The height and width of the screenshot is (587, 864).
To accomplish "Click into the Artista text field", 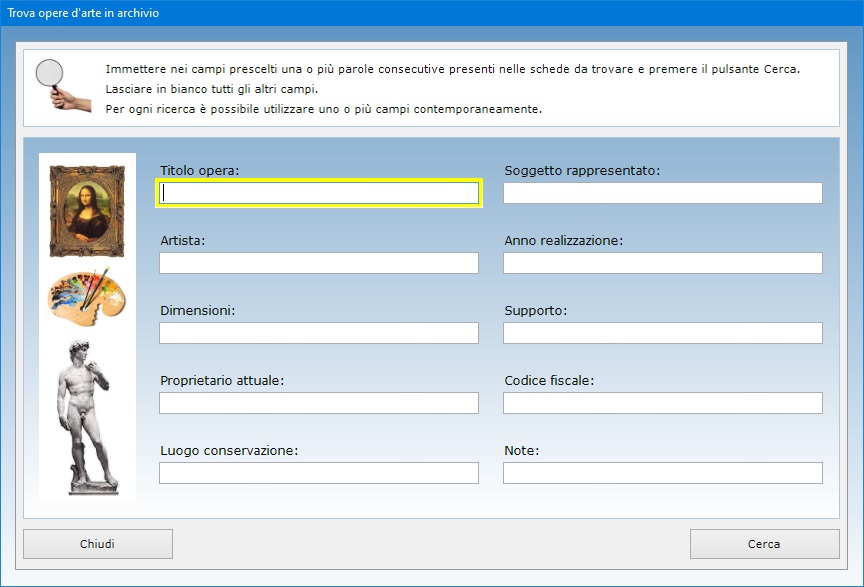I will coord(319,263).
